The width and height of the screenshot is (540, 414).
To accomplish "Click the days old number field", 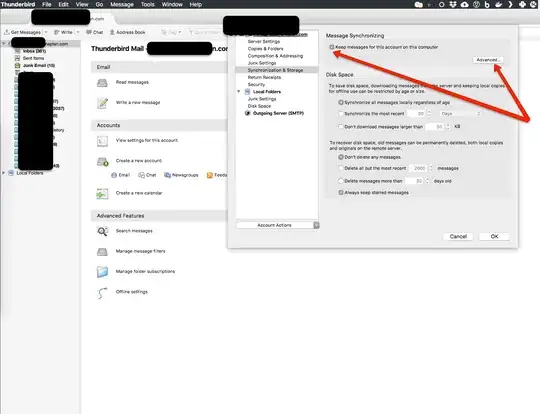I will 415,181.
